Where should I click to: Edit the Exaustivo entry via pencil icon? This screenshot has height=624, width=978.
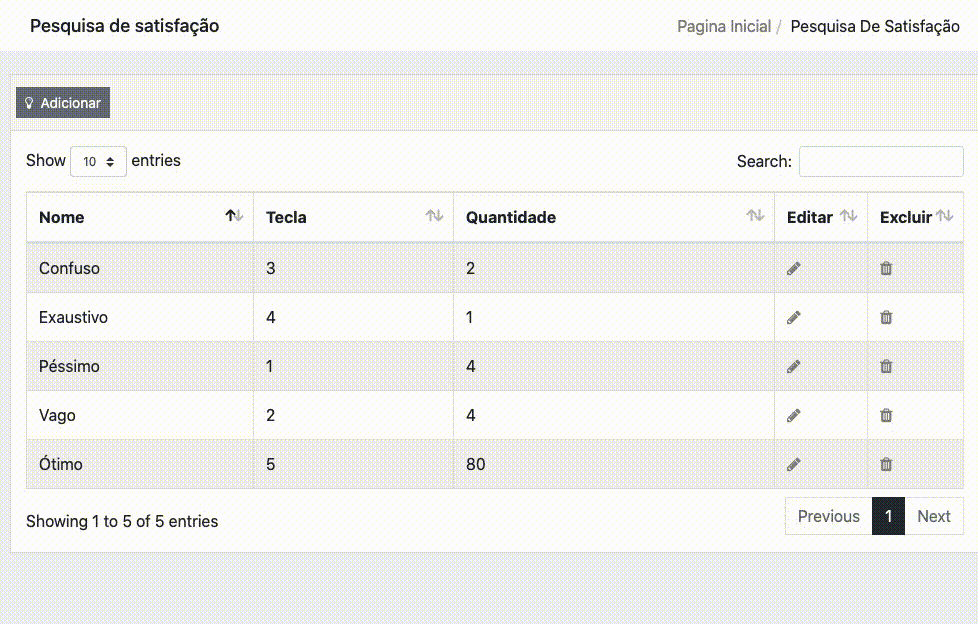[793, 317]
